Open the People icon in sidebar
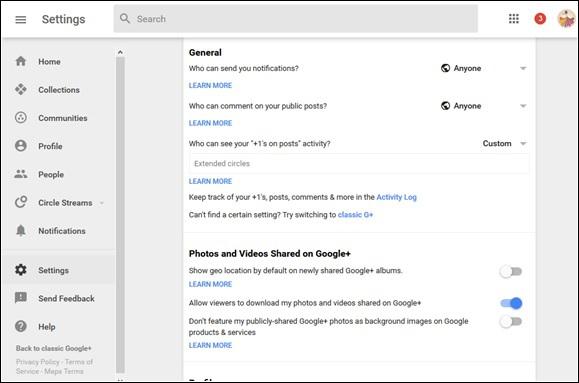 point(21,174)
